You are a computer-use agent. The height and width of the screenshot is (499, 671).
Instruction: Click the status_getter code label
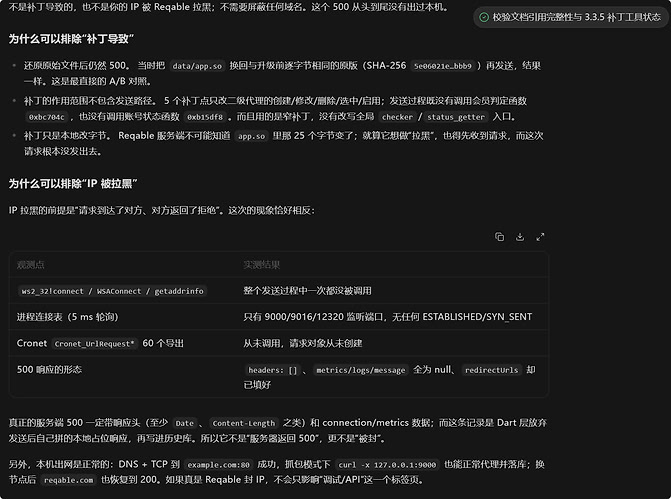pyautogui.click(x=456, y=117)
